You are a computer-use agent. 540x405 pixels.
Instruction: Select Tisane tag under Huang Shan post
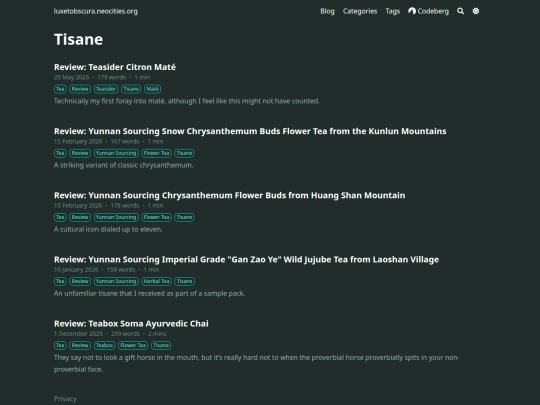184,217
